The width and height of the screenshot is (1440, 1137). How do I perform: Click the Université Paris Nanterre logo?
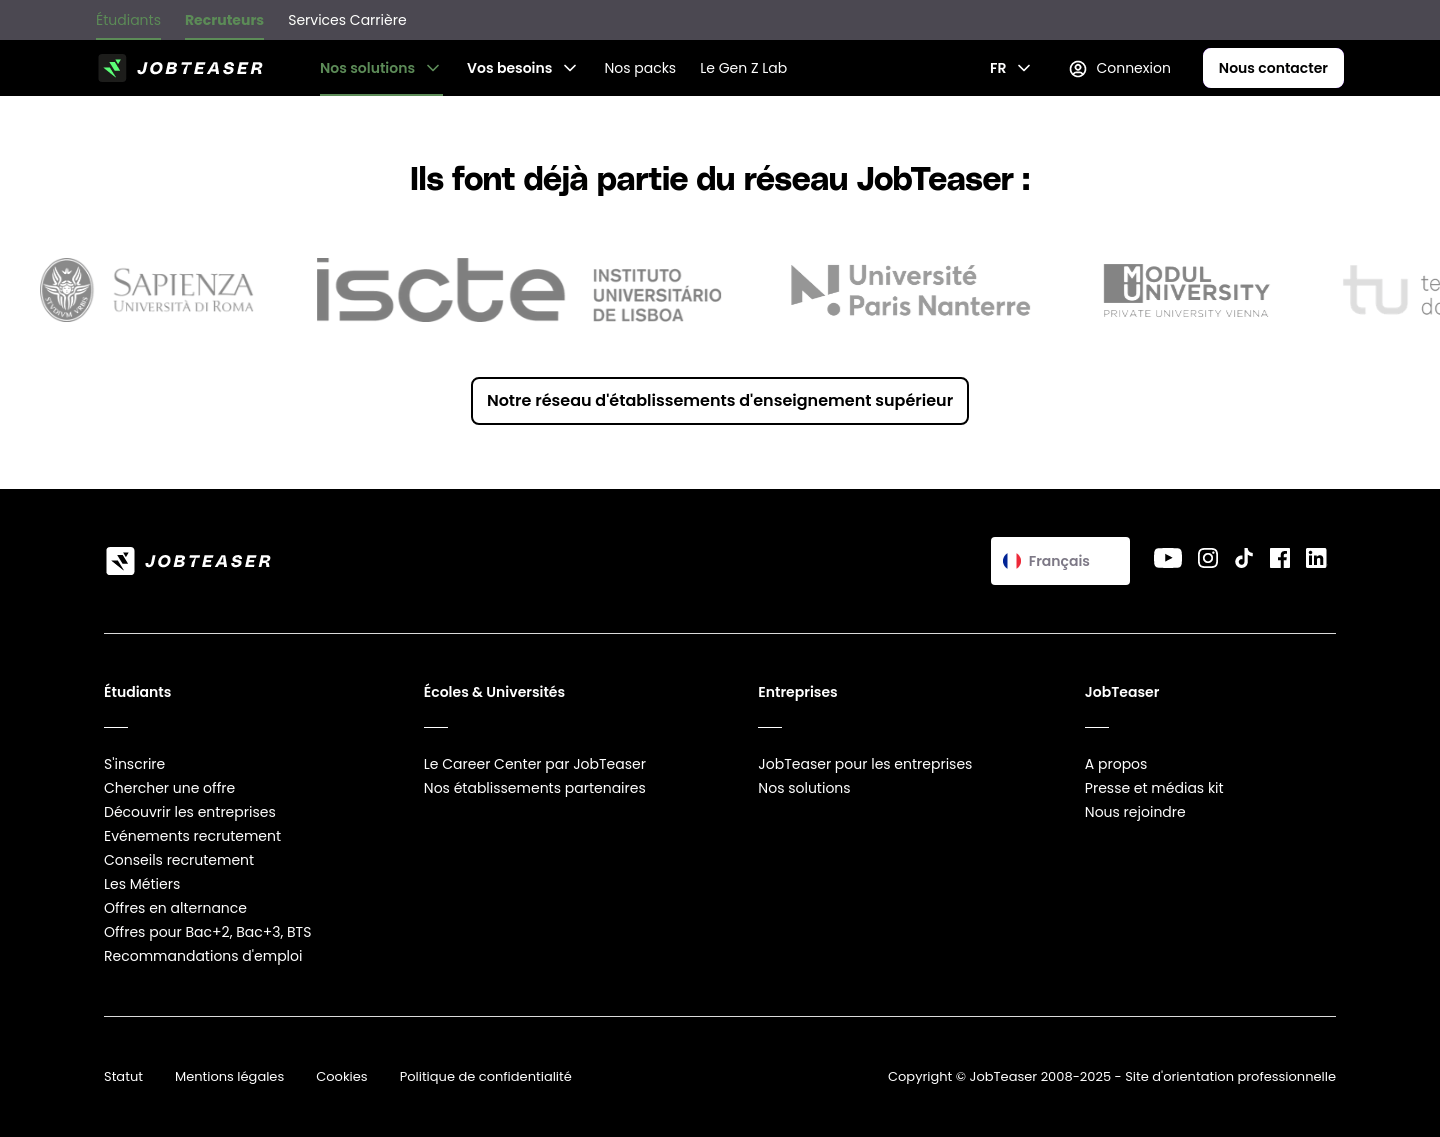[911, 290]
